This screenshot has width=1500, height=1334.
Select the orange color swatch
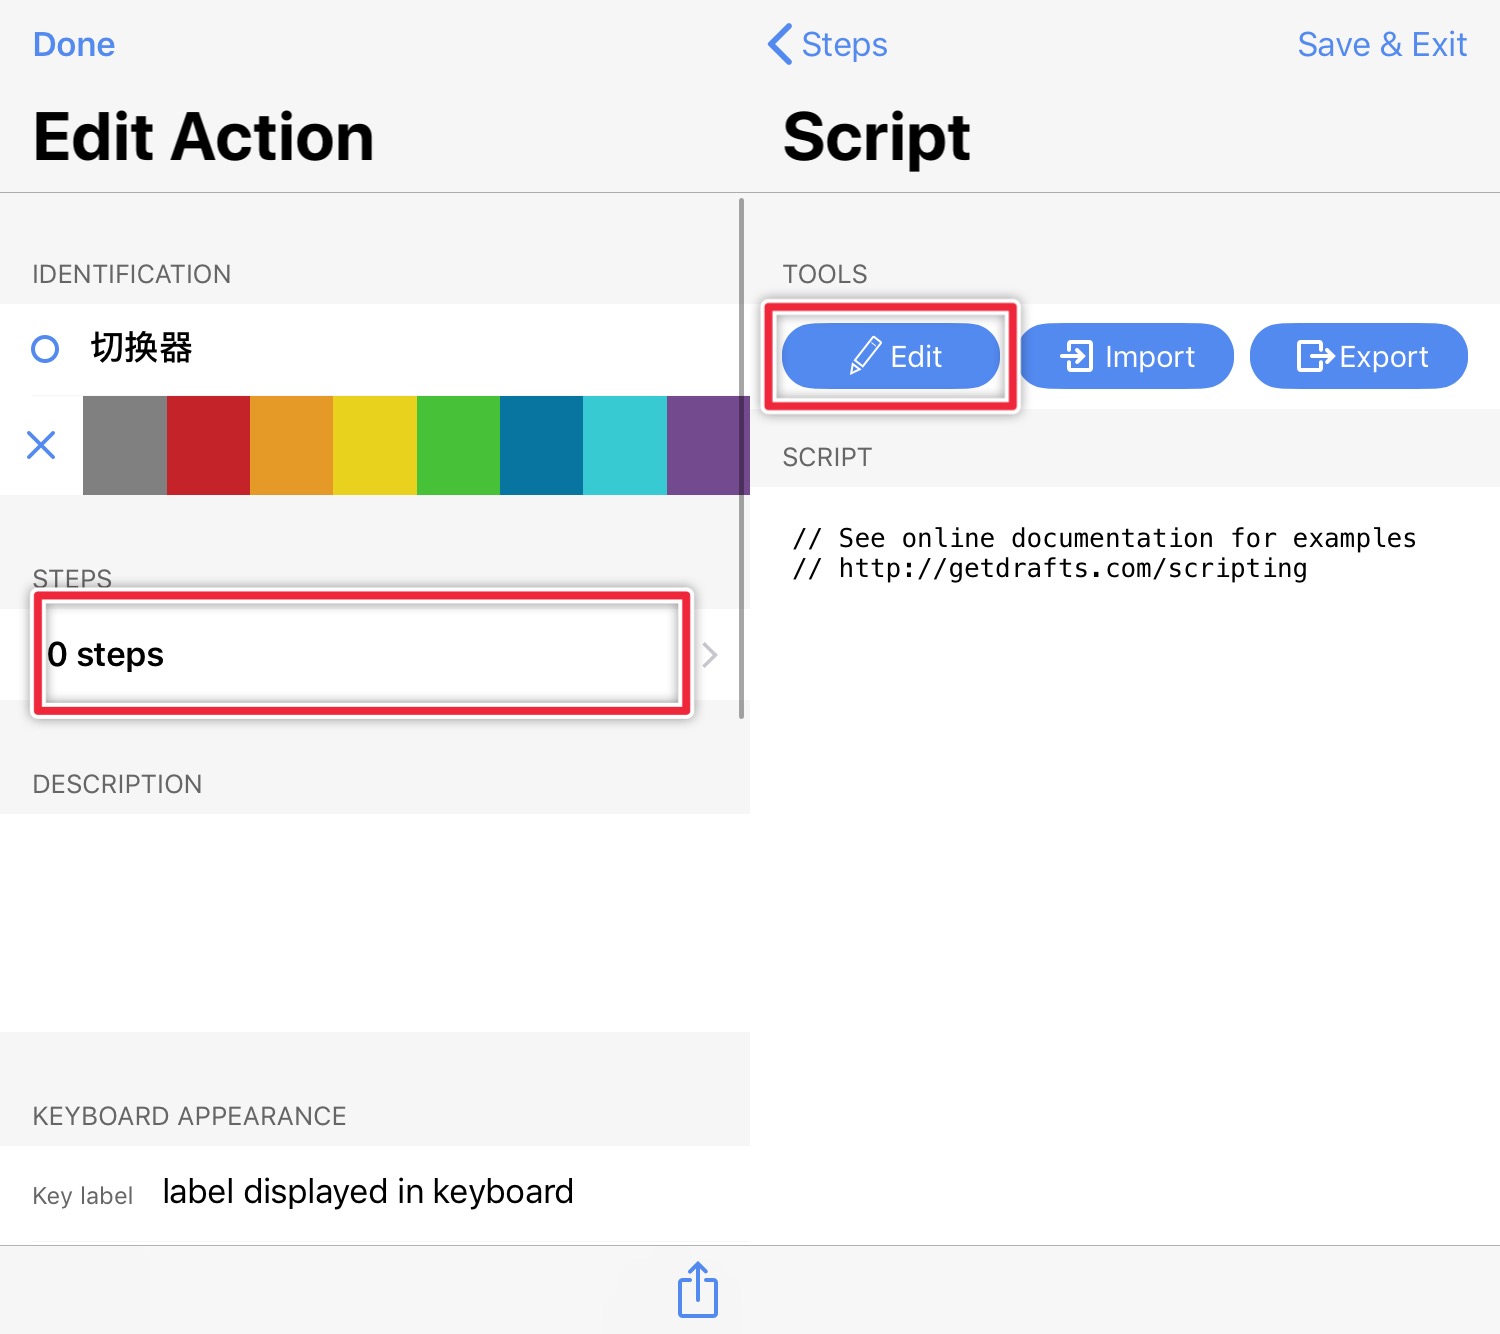click(291, 445)
